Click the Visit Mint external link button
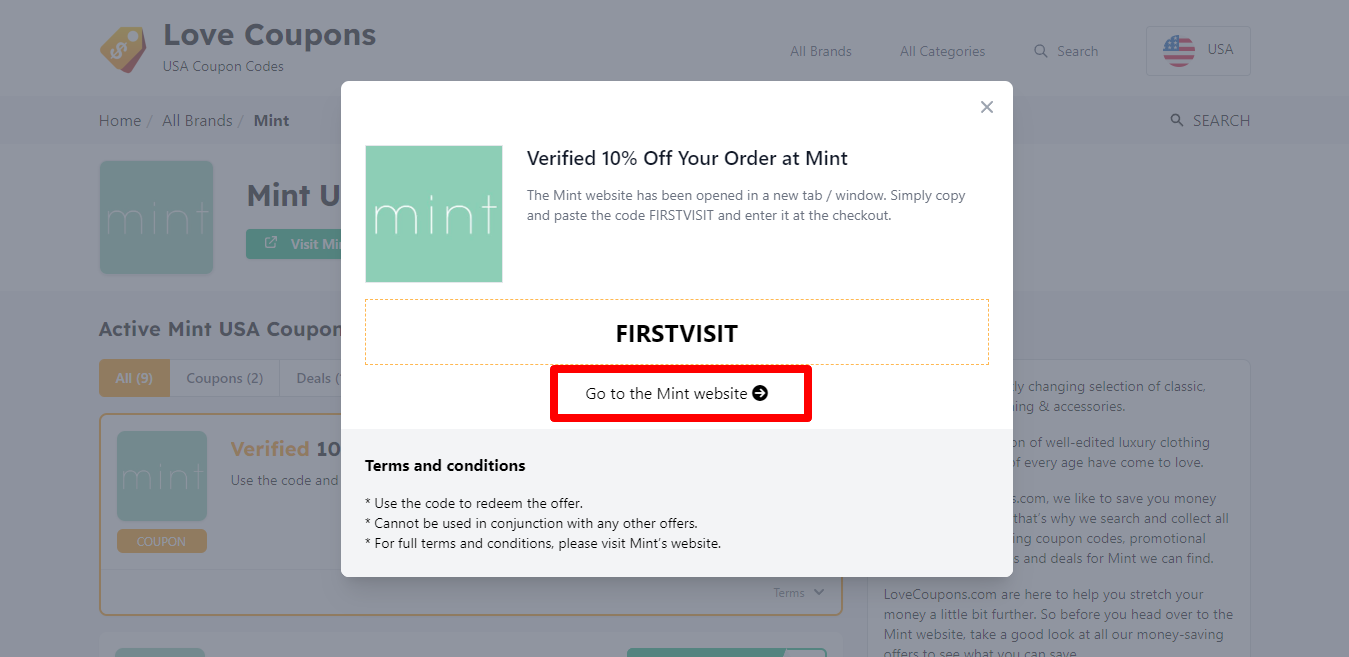The width and height of the screenshot is (1349, 657). [x=294, y=244]
